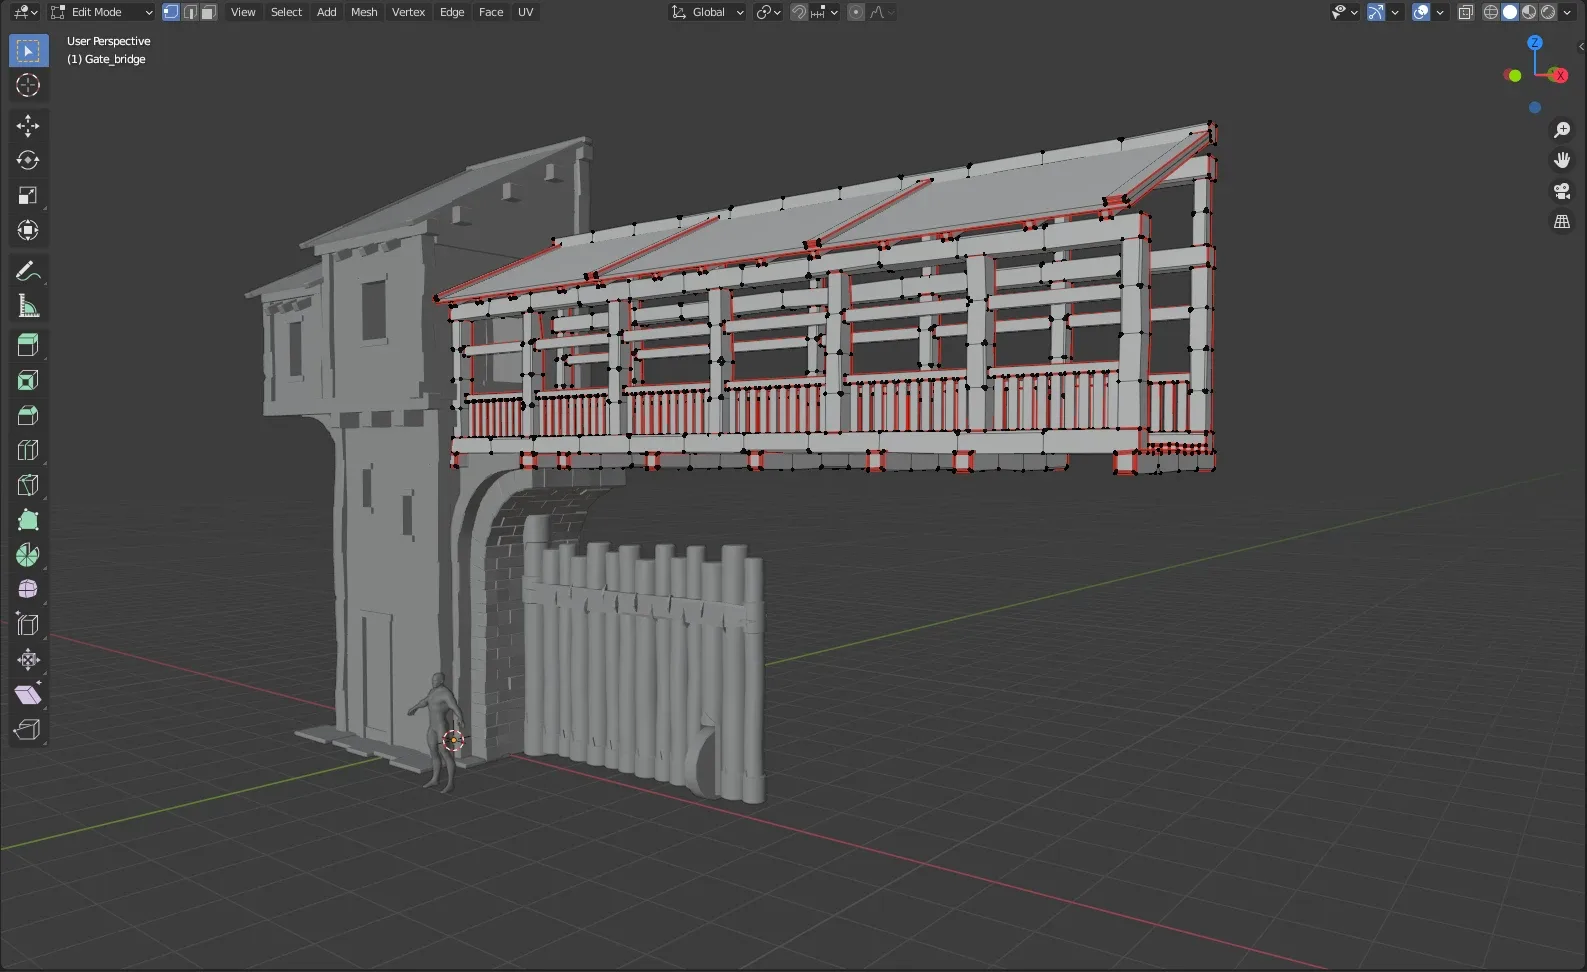Open the Edge menu

click(x=452, y=12)
